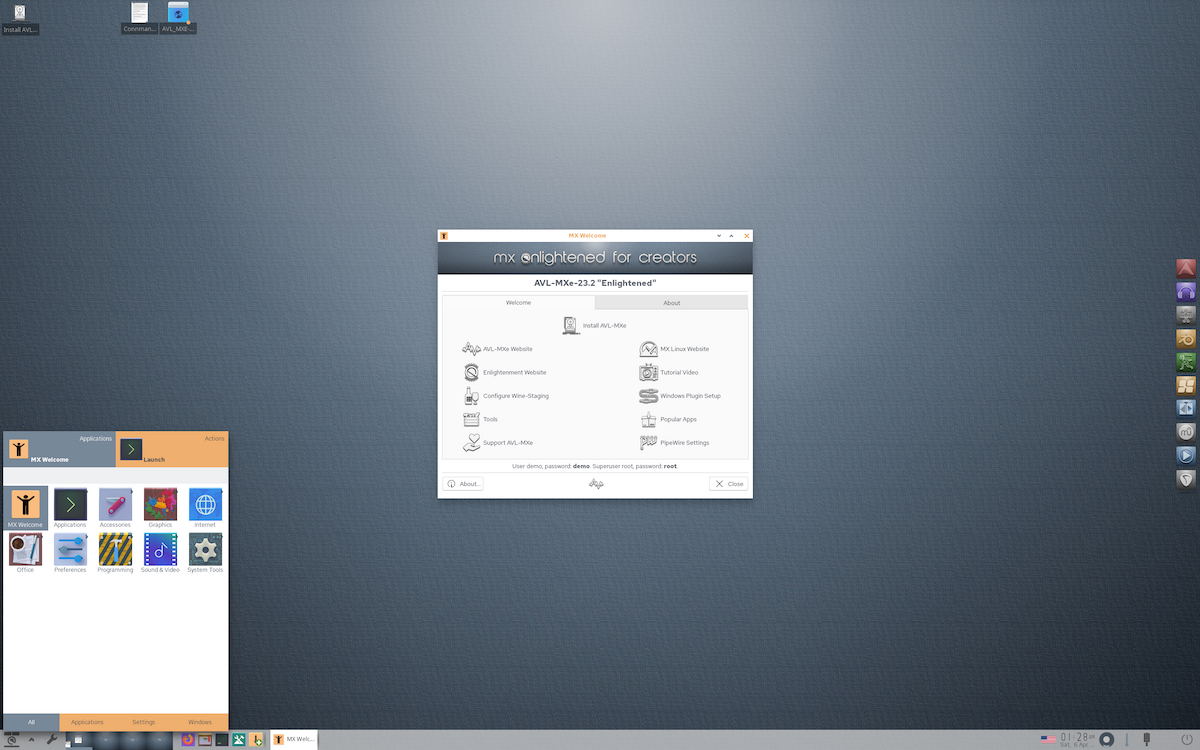Open the Tools entry in MX Welcome
Image resolution: width=1200 pixels, height=750 pixels.
481,419
